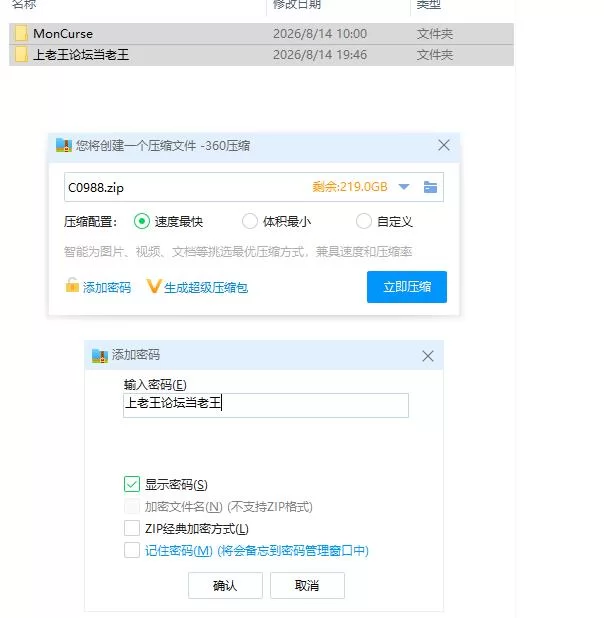Click the 360压缩 app icon in compress dialog title
604x618 pixels.
(x=63, y=145)
